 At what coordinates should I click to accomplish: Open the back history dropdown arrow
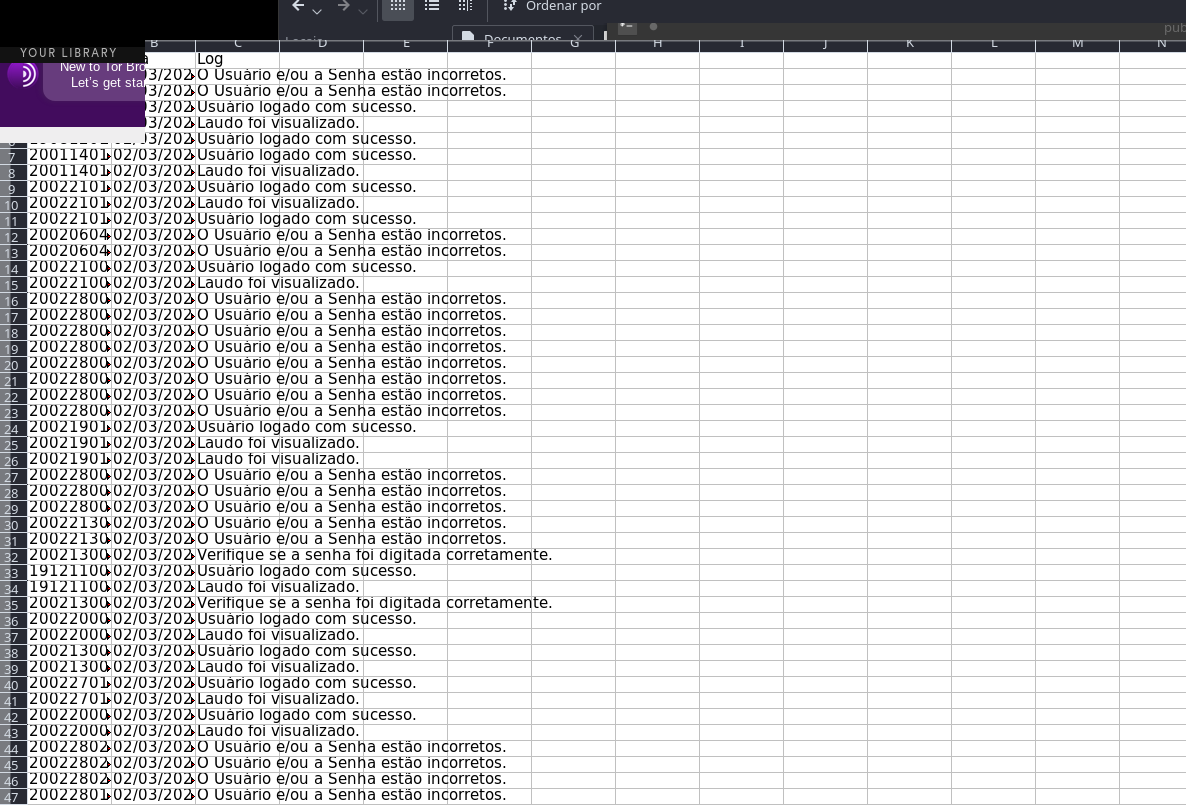317,11
